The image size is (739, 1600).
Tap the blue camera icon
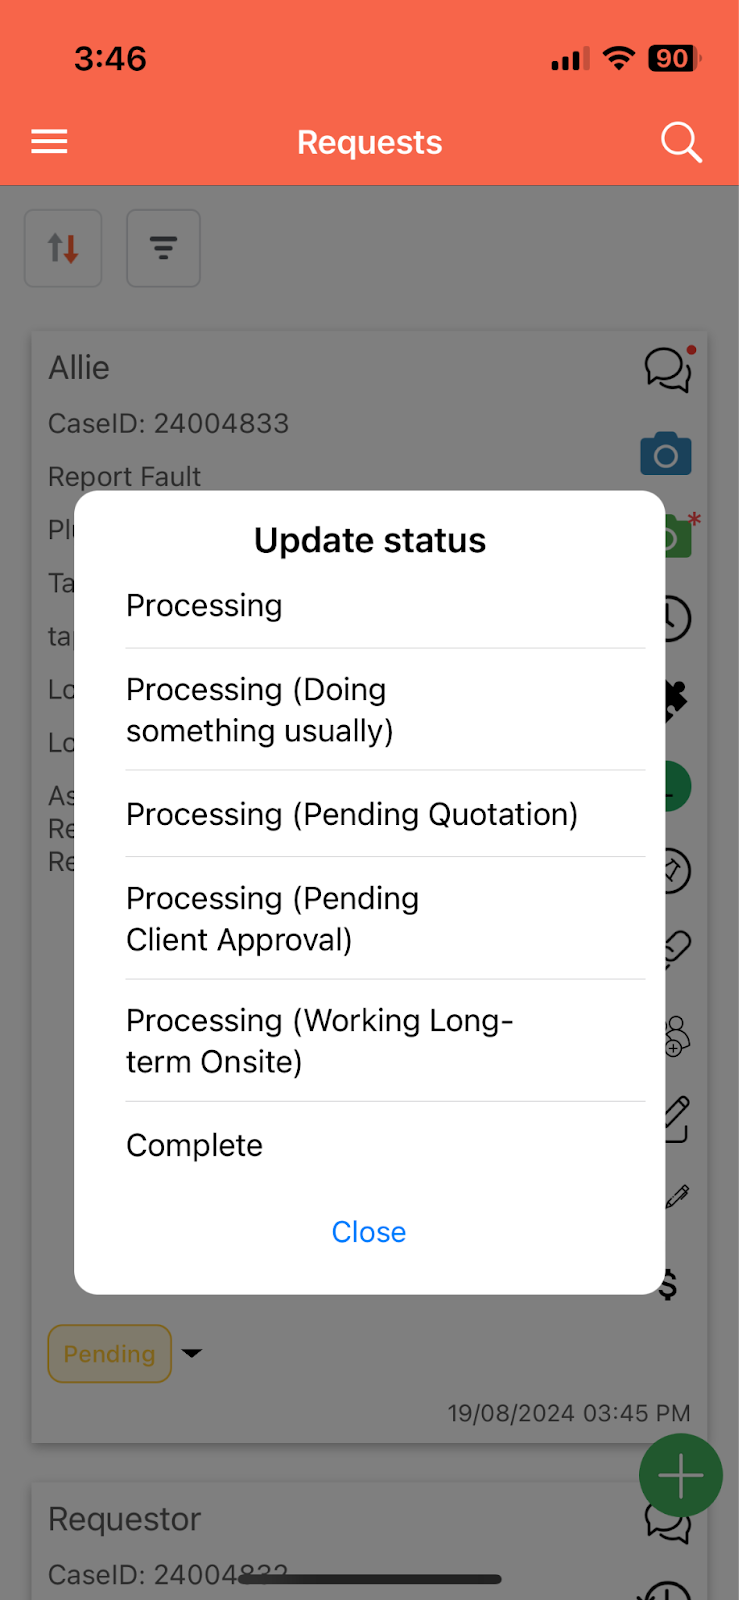click(x=666, y=455)
